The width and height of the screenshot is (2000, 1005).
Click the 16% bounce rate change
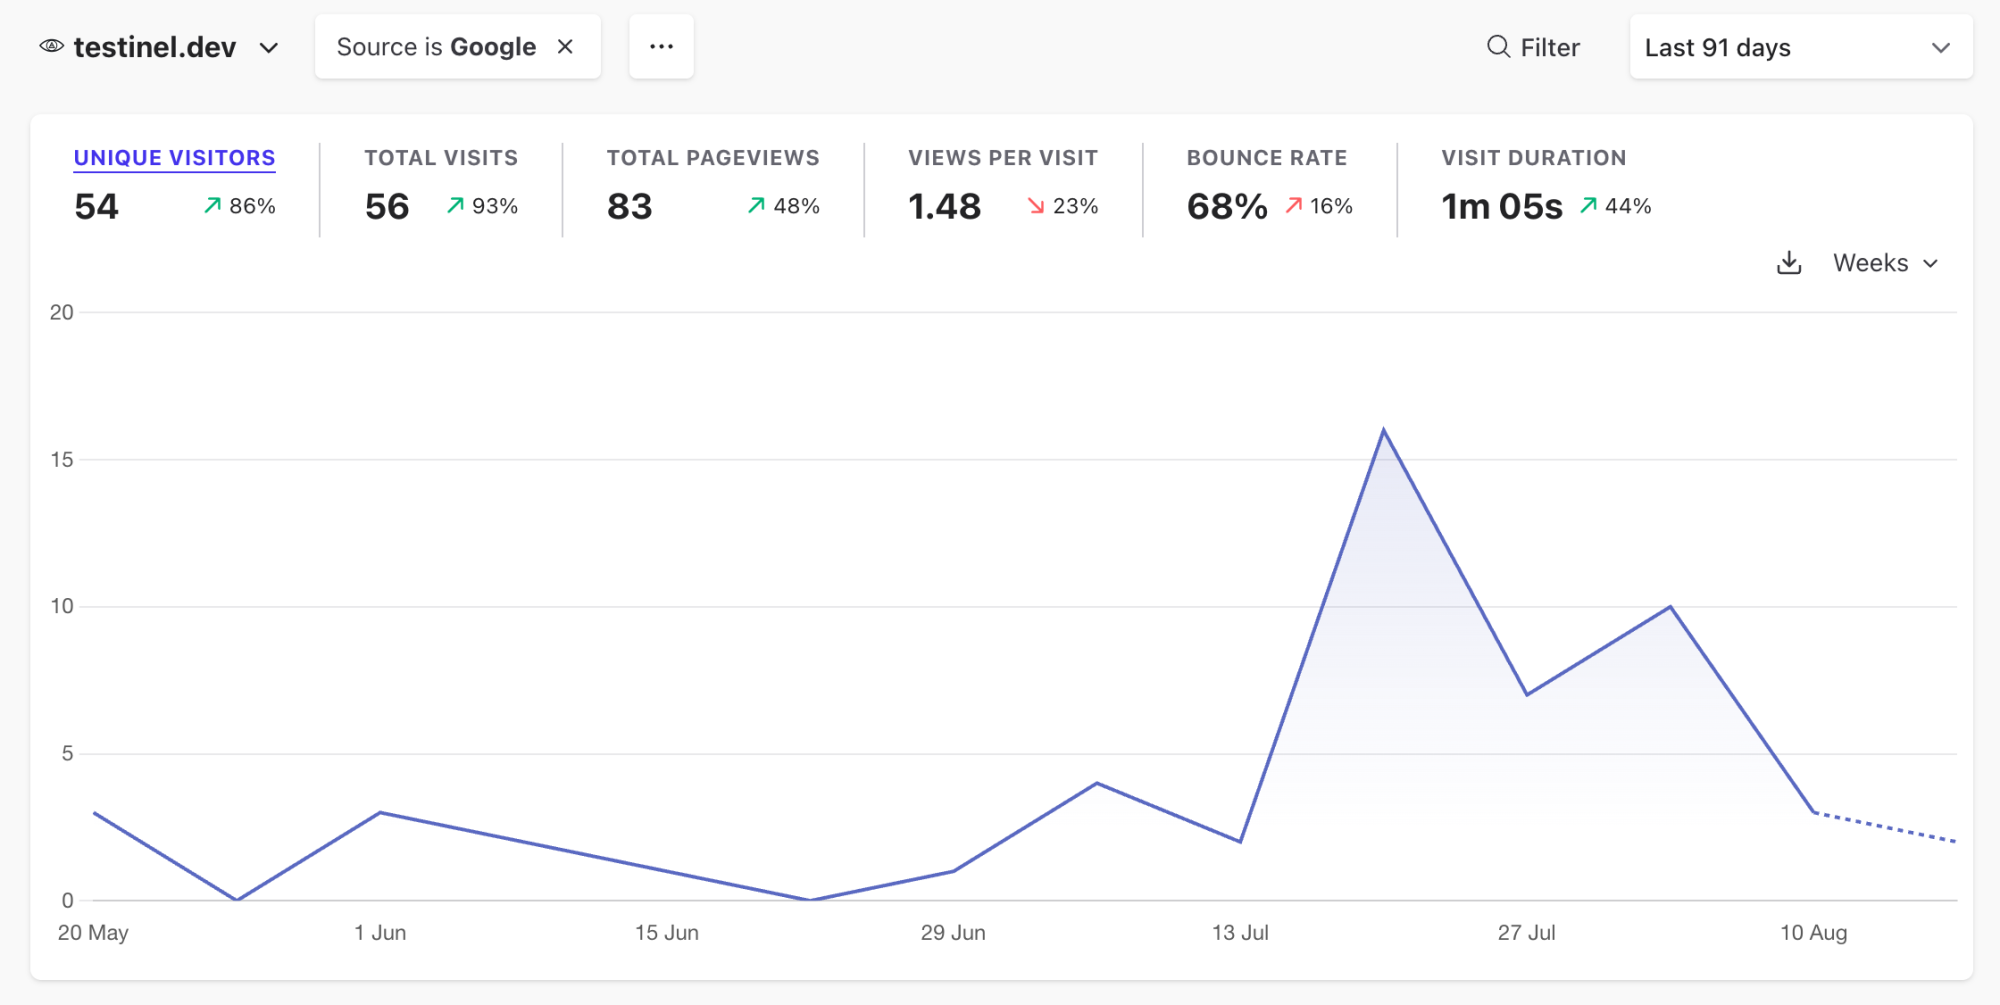[1319, 206]
